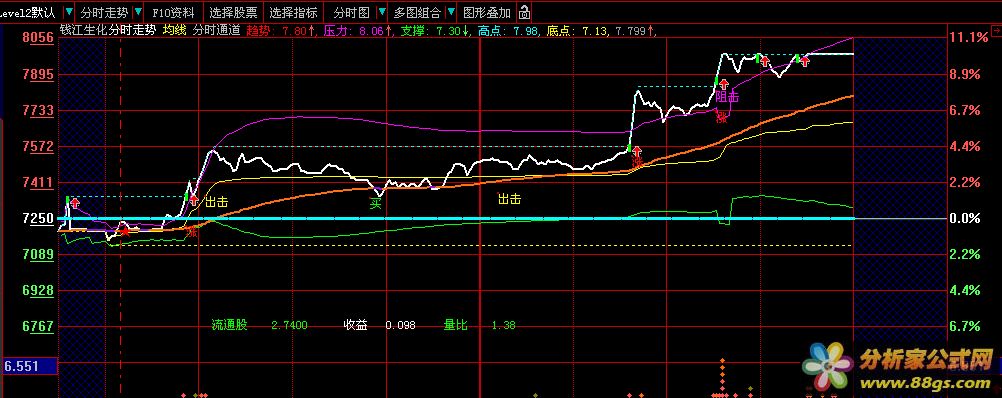Open the Level2默认 dropdown arrow
The width and height of the screenshot is (1002, 398).
coord(68,12)
